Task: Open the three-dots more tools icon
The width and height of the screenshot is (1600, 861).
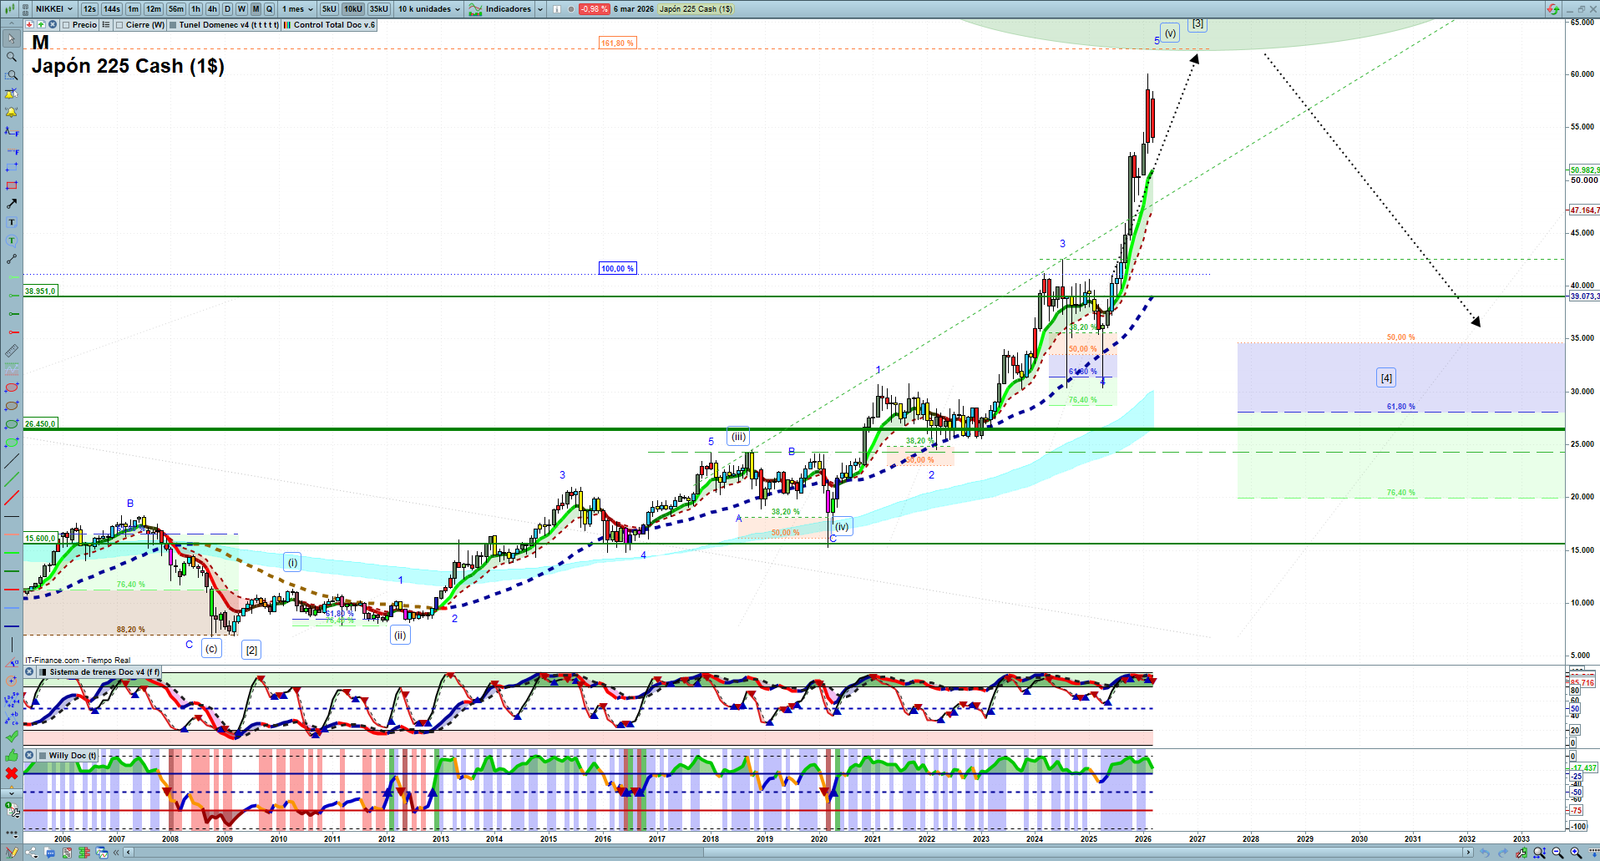Action: click(x=12, y=833)
